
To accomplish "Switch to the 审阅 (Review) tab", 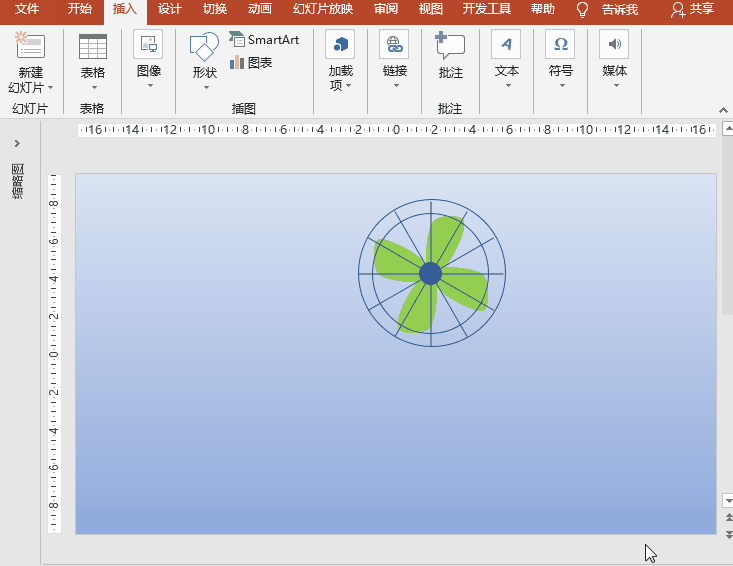I will [x=386, y=9].
